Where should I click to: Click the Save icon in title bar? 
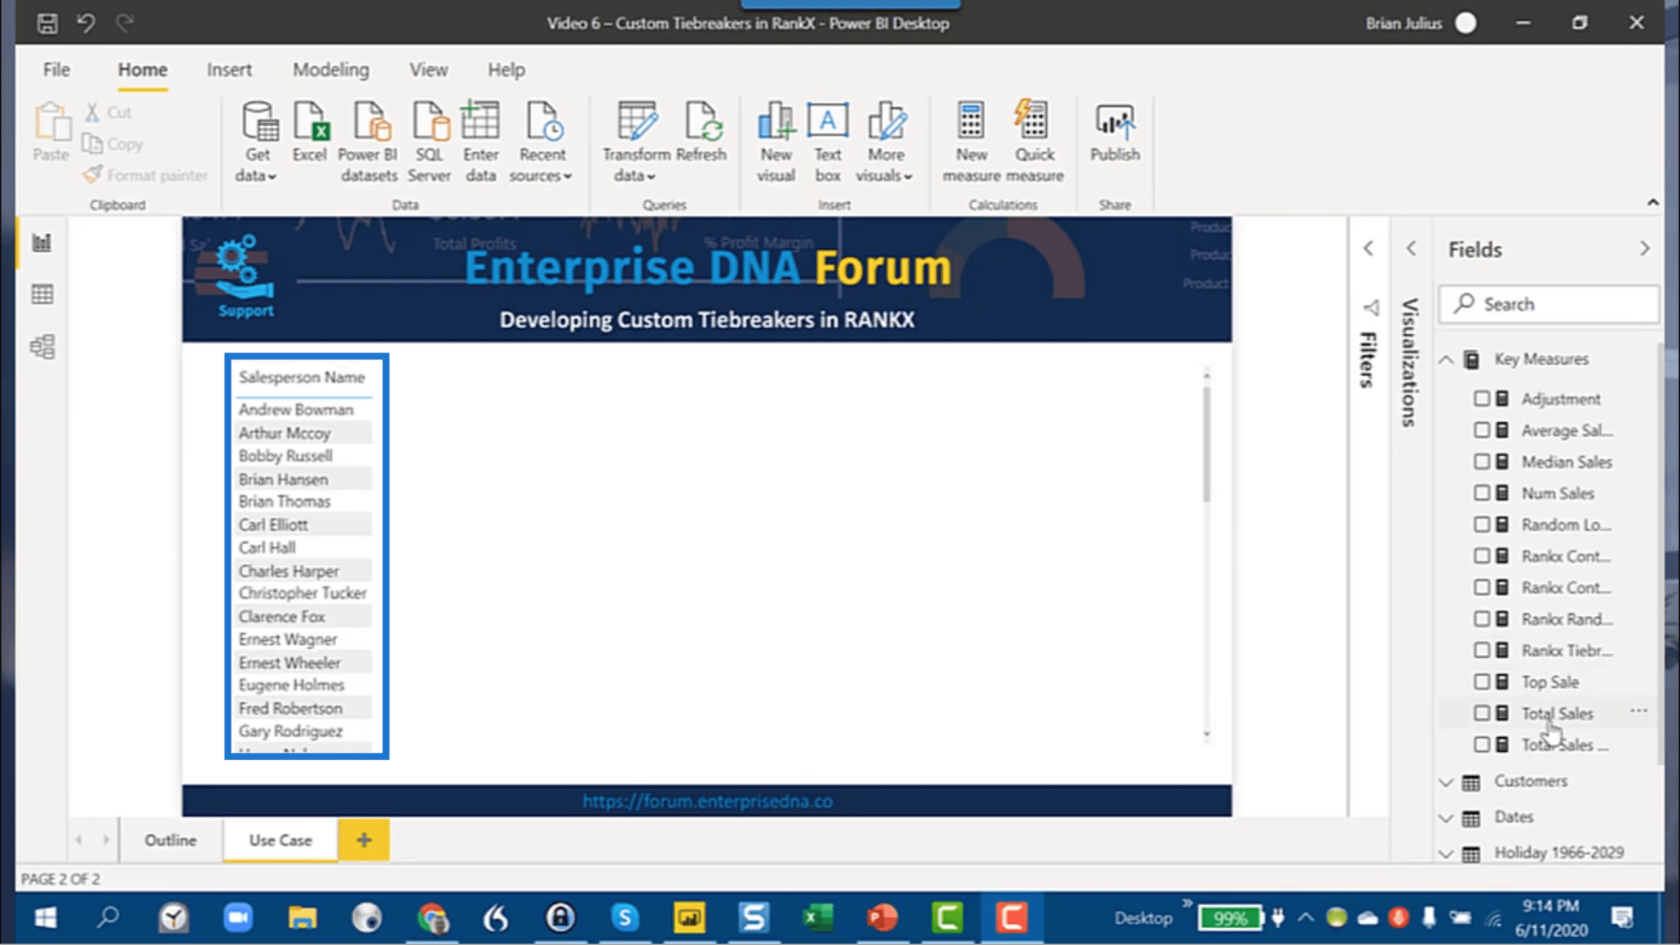(x=47, y=23)
